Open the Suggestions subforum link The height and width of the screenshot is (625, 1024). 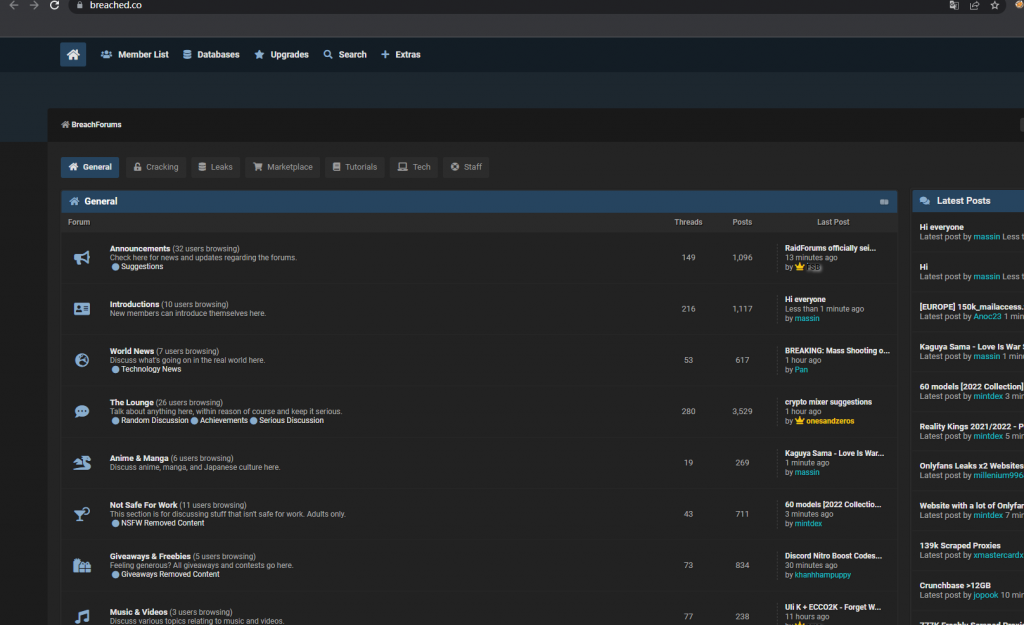[142, 267]
